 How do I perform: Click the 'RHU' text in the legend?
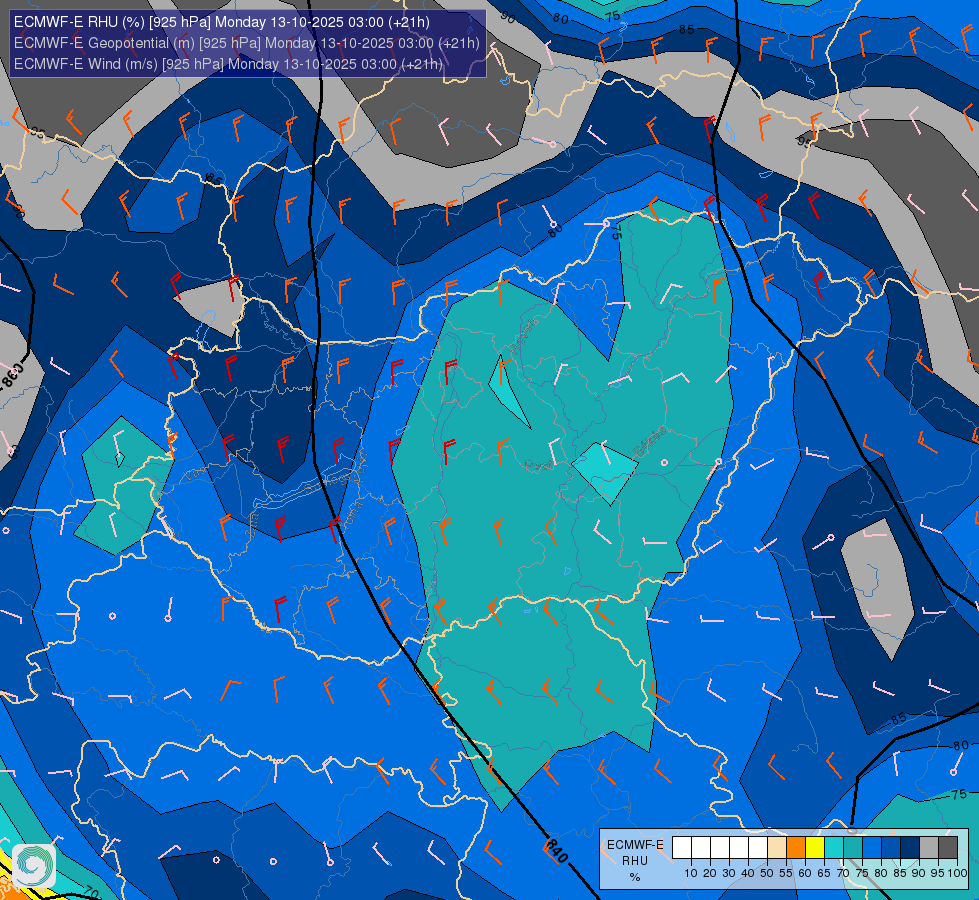pos(635,861)
